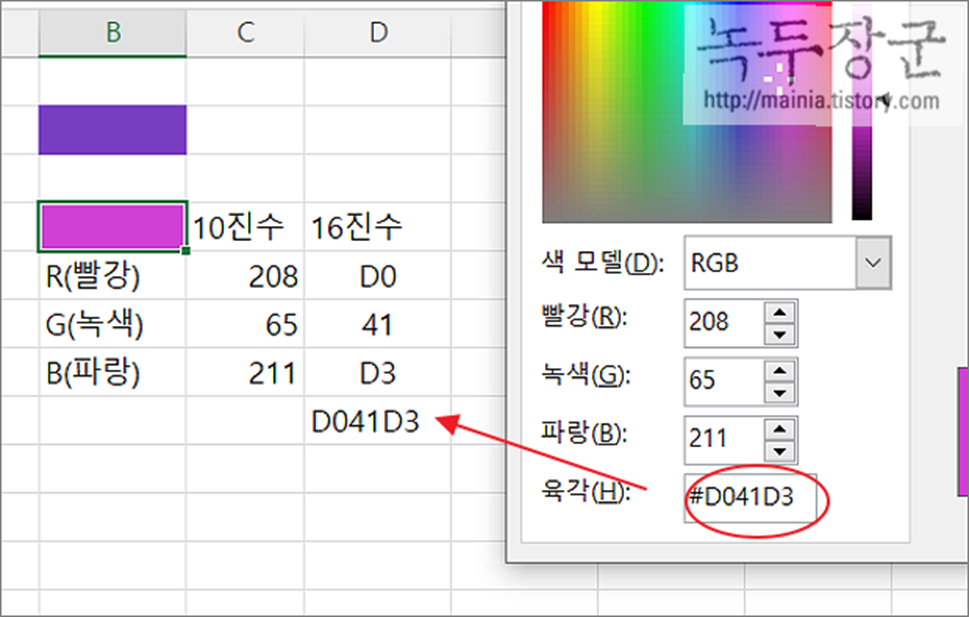Click the 파랑(B) label in the dialog

(584, 432)
